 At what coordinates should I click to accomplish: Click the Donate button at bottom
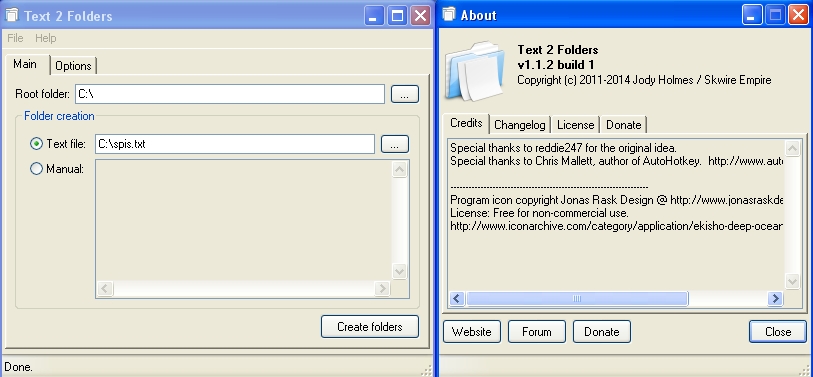(x=602, y=332)
